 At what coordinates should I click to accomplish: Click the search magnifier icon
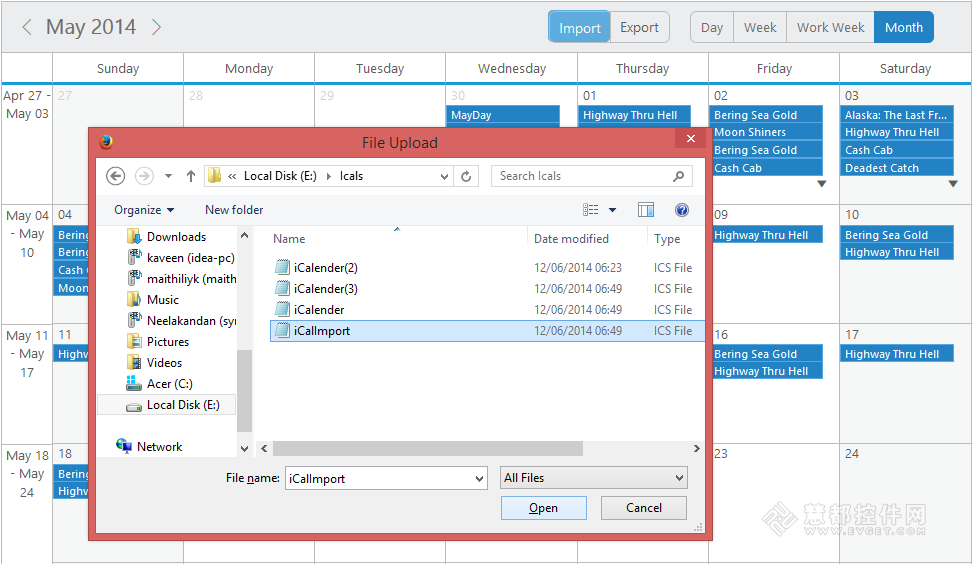pos(678,176)
